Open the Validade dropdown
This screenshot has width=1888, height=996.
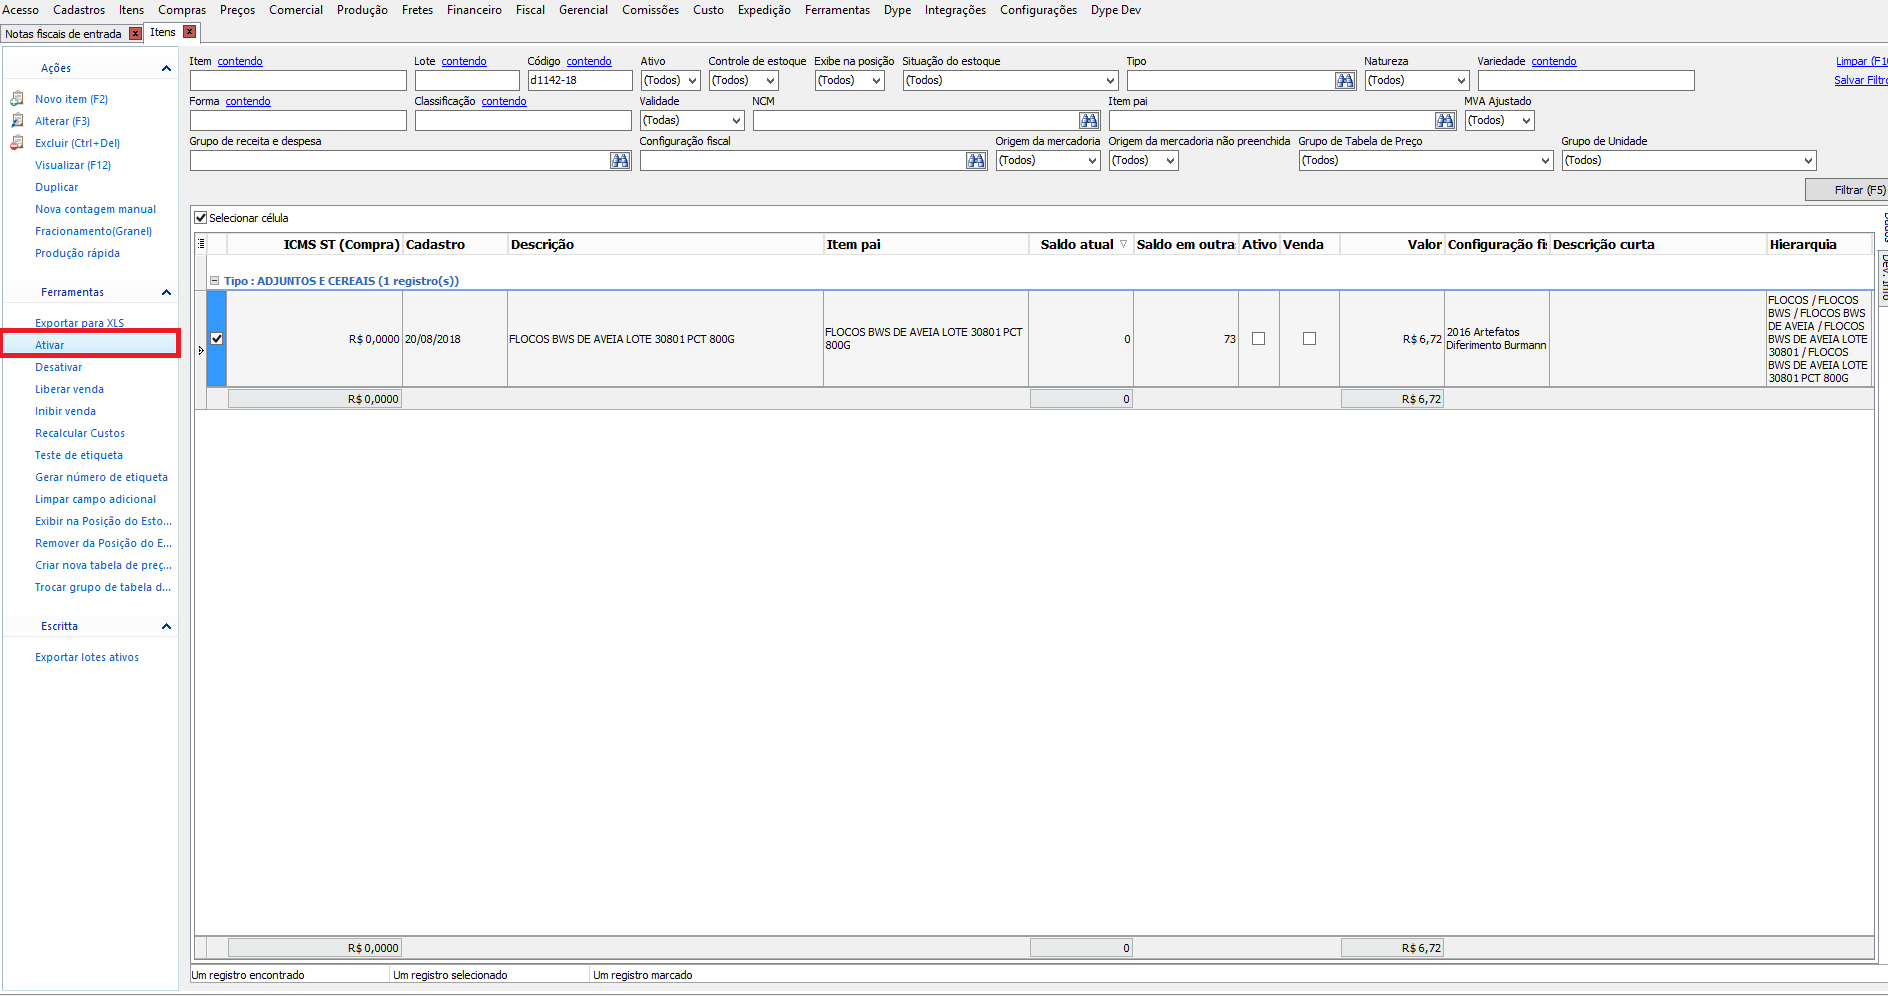point(736,120)
